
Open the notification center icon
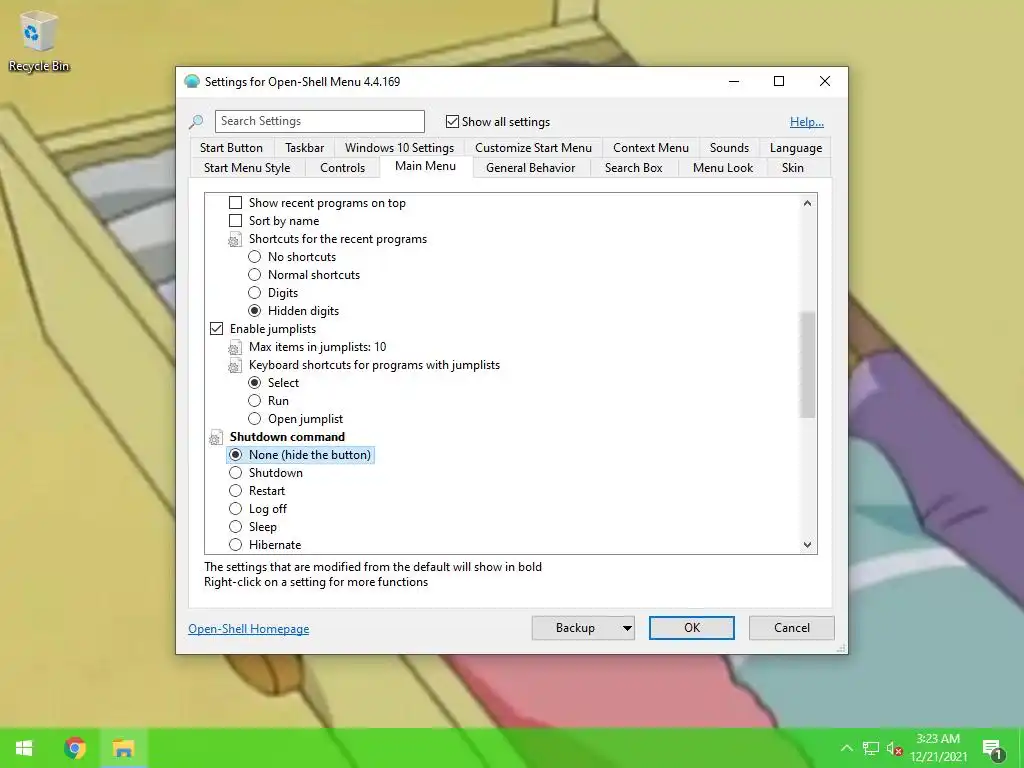[993, 750]
